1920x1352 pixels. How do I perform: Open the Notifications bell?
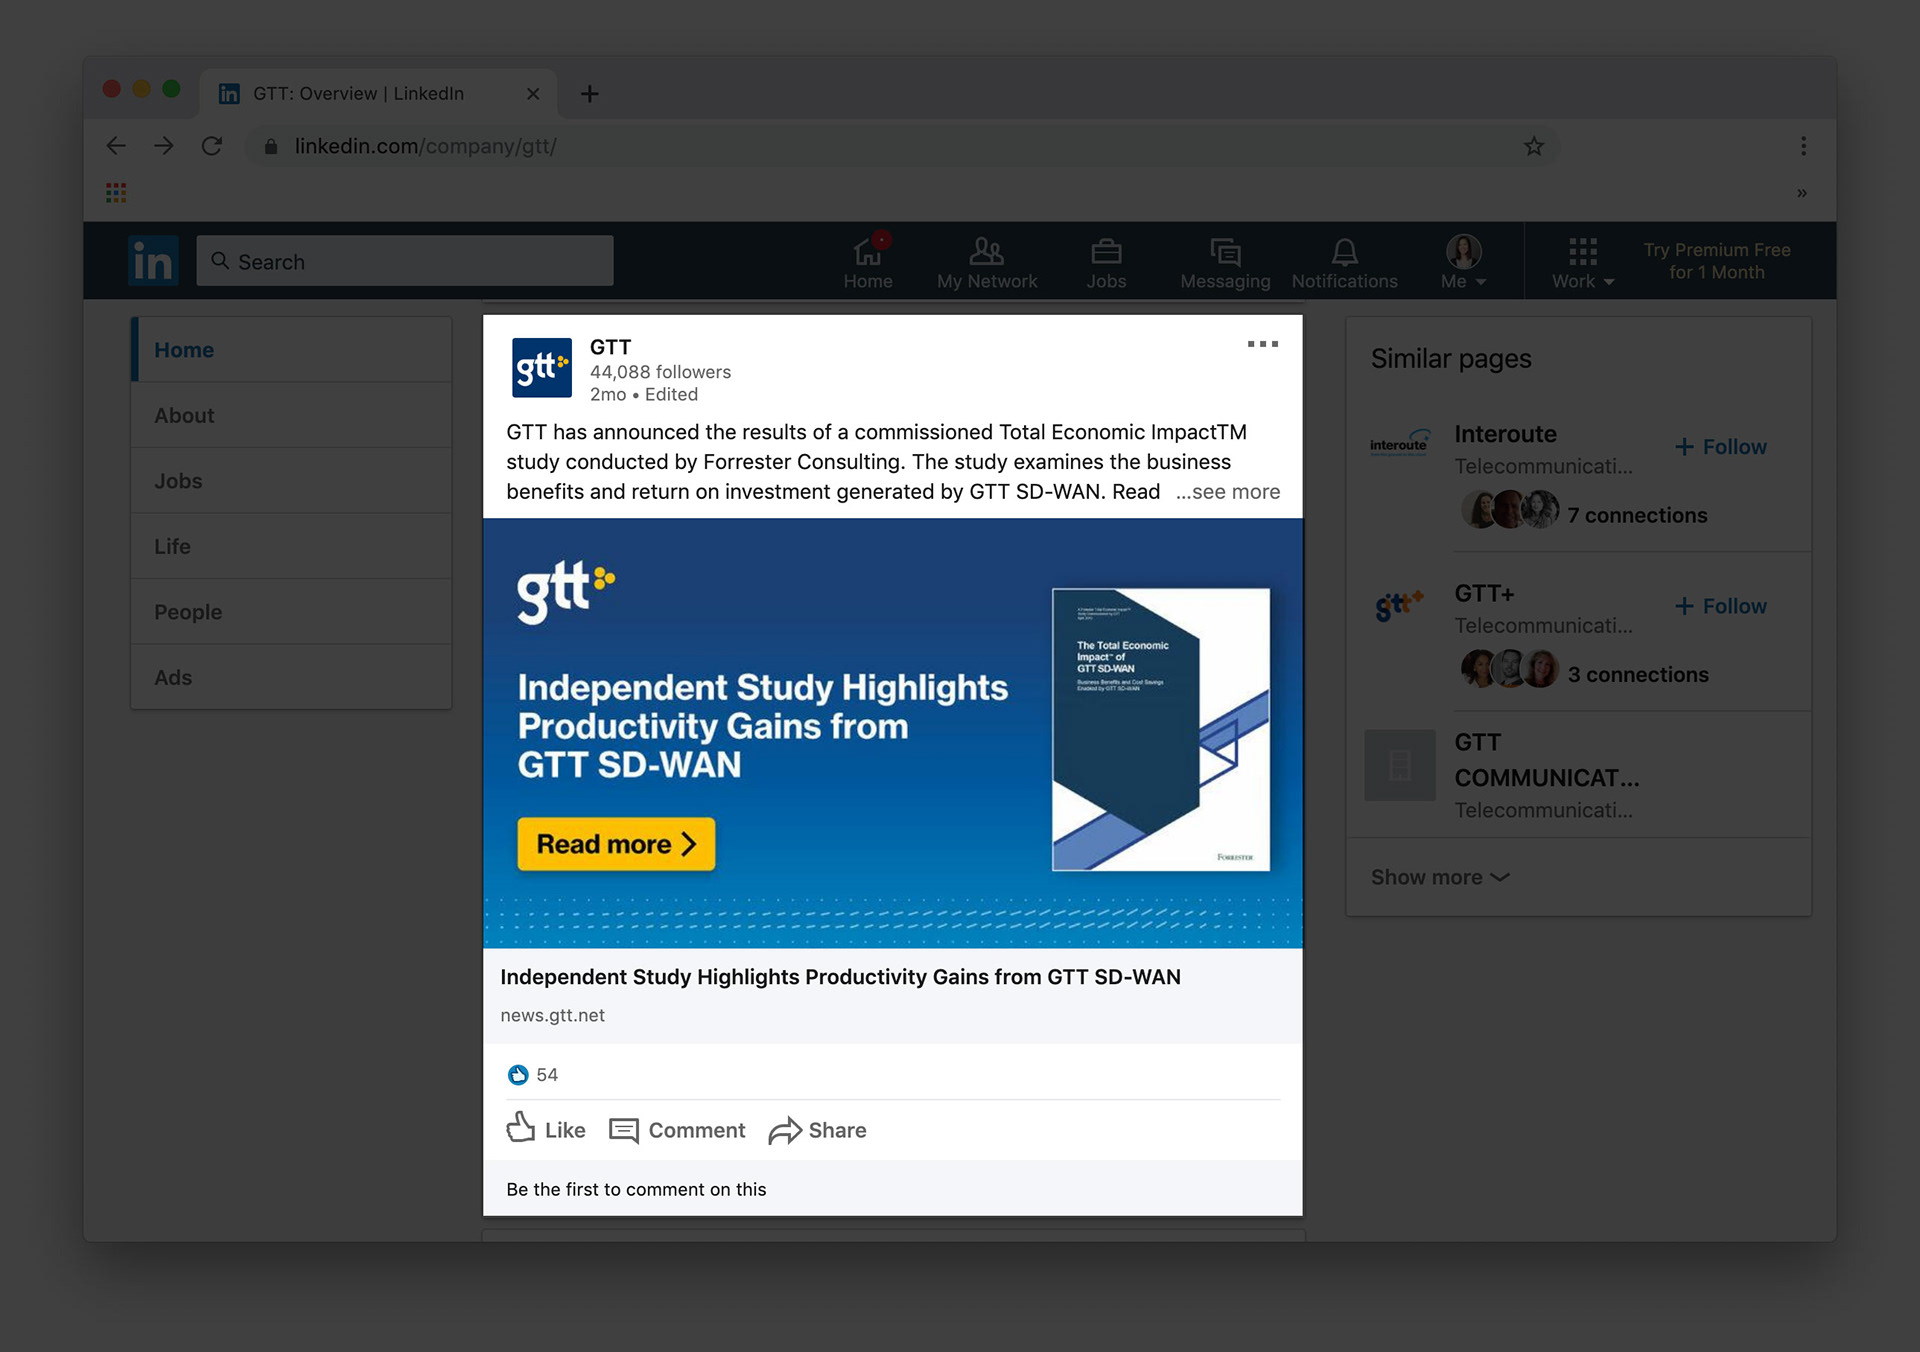(1344, 263)
